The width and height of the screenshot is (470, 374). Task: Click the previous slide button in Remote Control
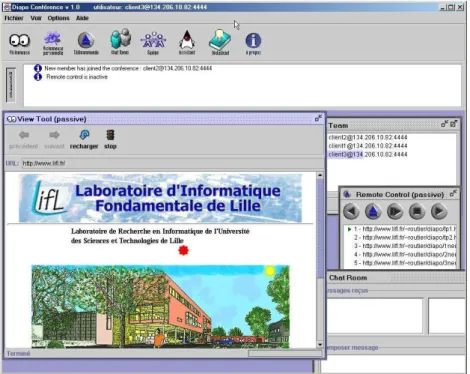[x=351, y=211]
